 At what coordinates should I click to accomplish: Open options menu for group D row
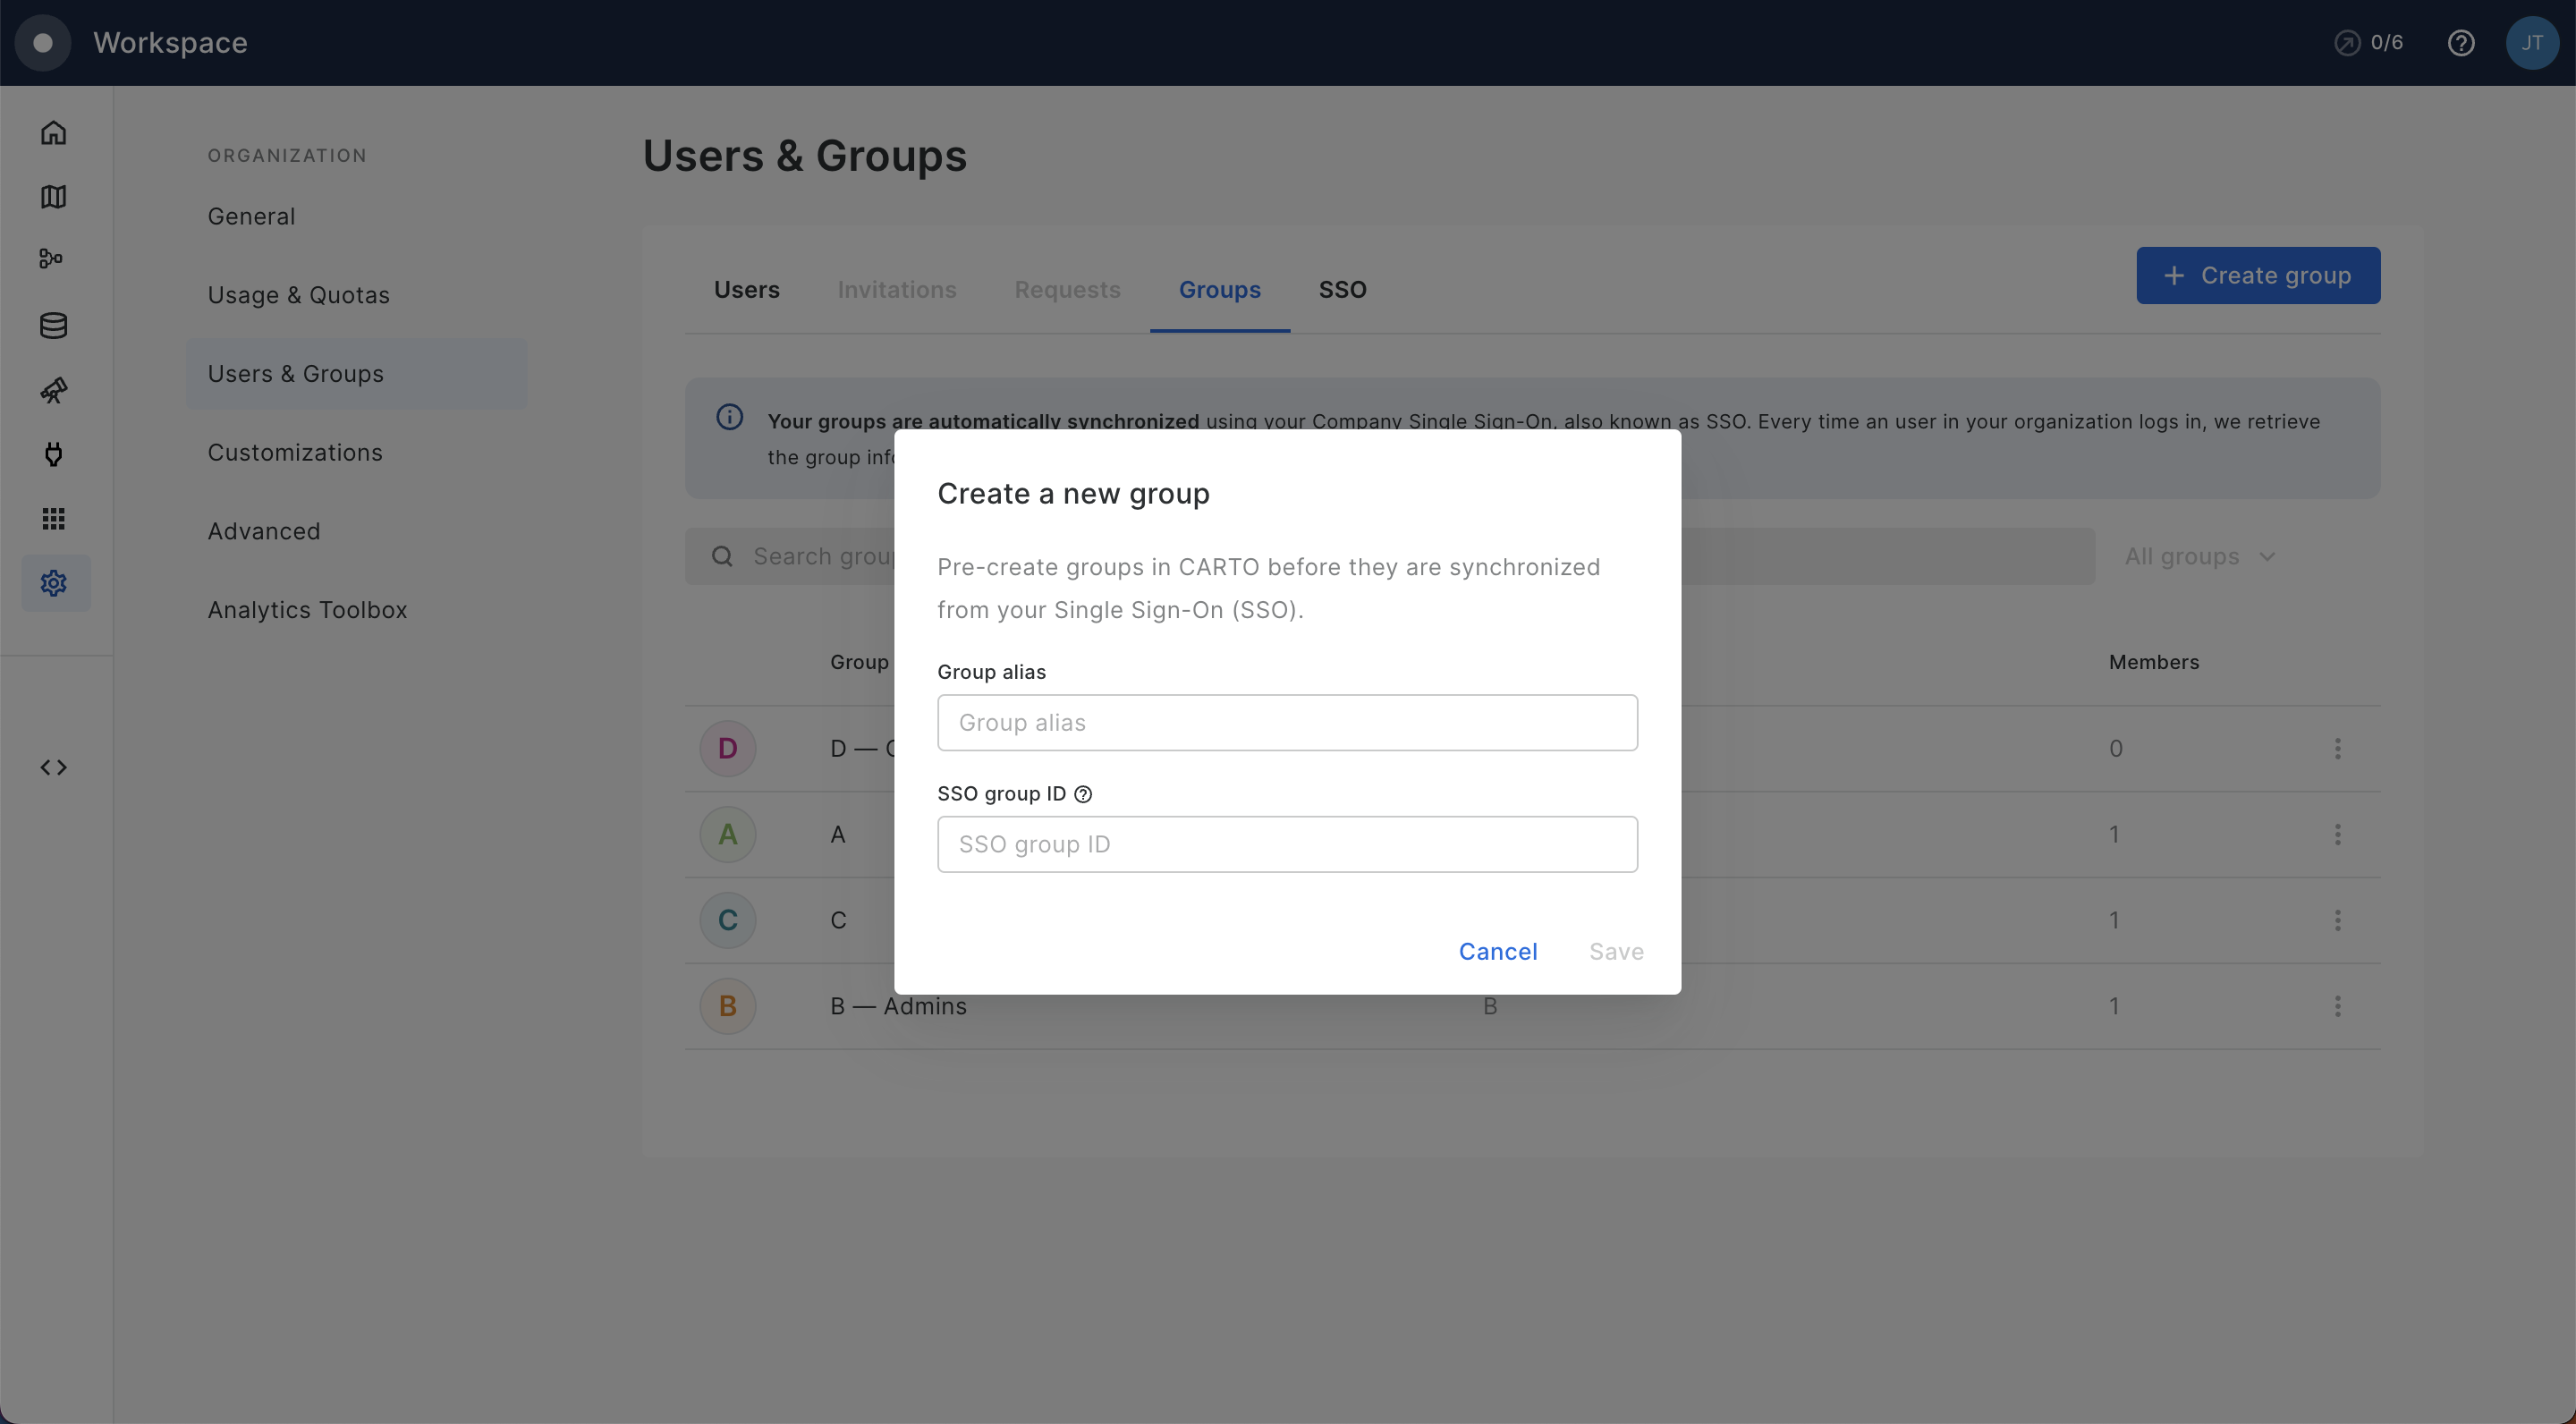2338,749
